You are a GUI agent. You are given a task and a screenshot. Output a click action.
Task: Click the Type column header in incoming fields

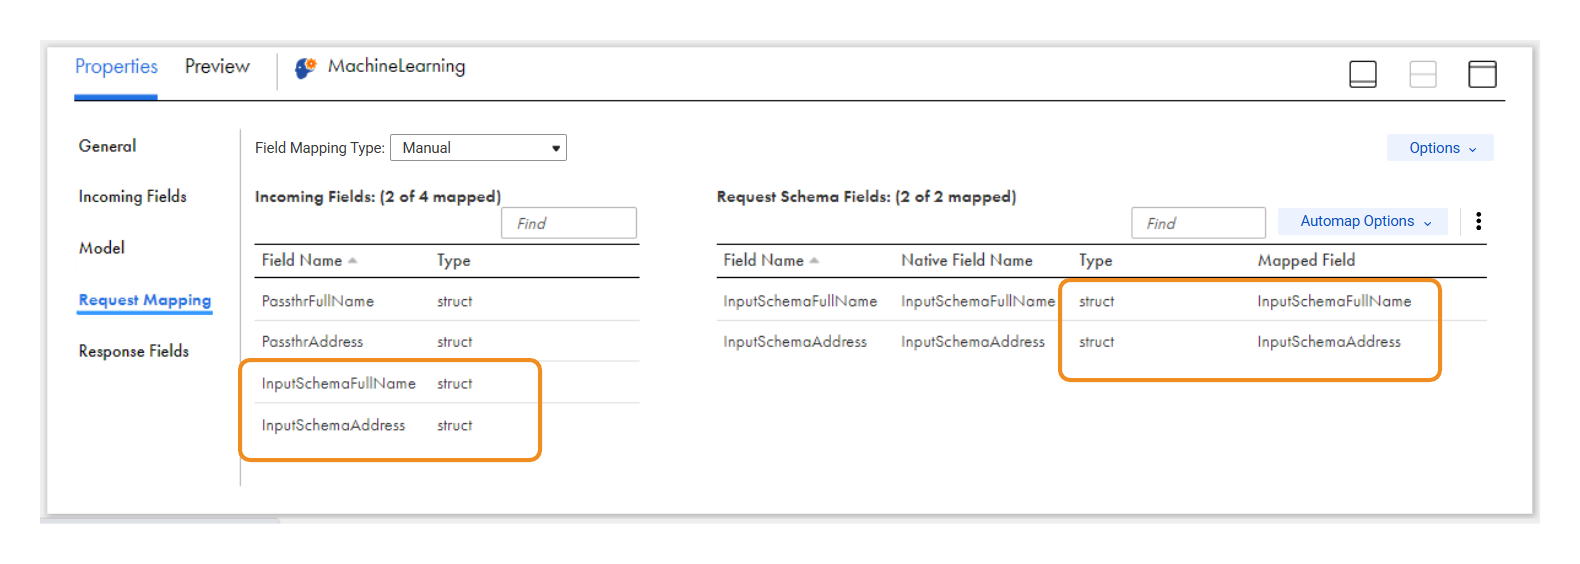click(x=454, y=261)
